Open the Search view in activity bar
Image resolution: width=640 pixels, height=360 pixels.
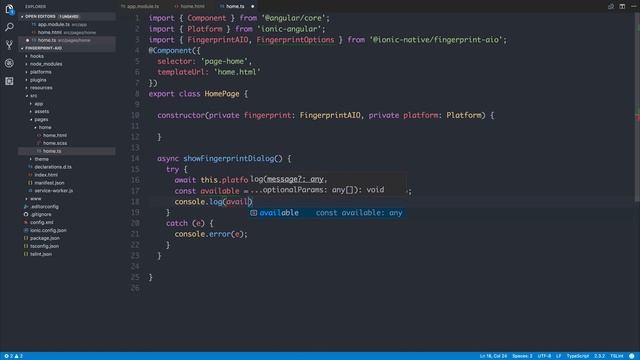coord(9,27)
